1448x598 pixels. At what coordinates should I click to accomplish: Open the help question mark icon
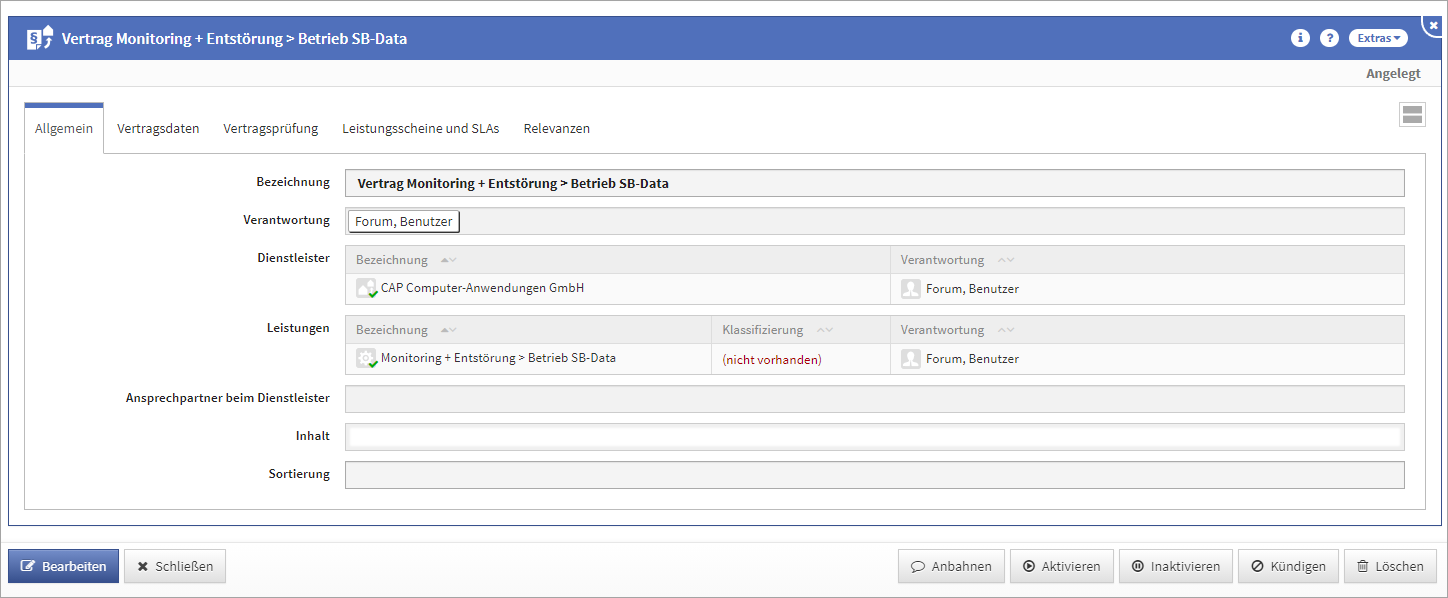pyautogui.click(x=1329, y=38)
